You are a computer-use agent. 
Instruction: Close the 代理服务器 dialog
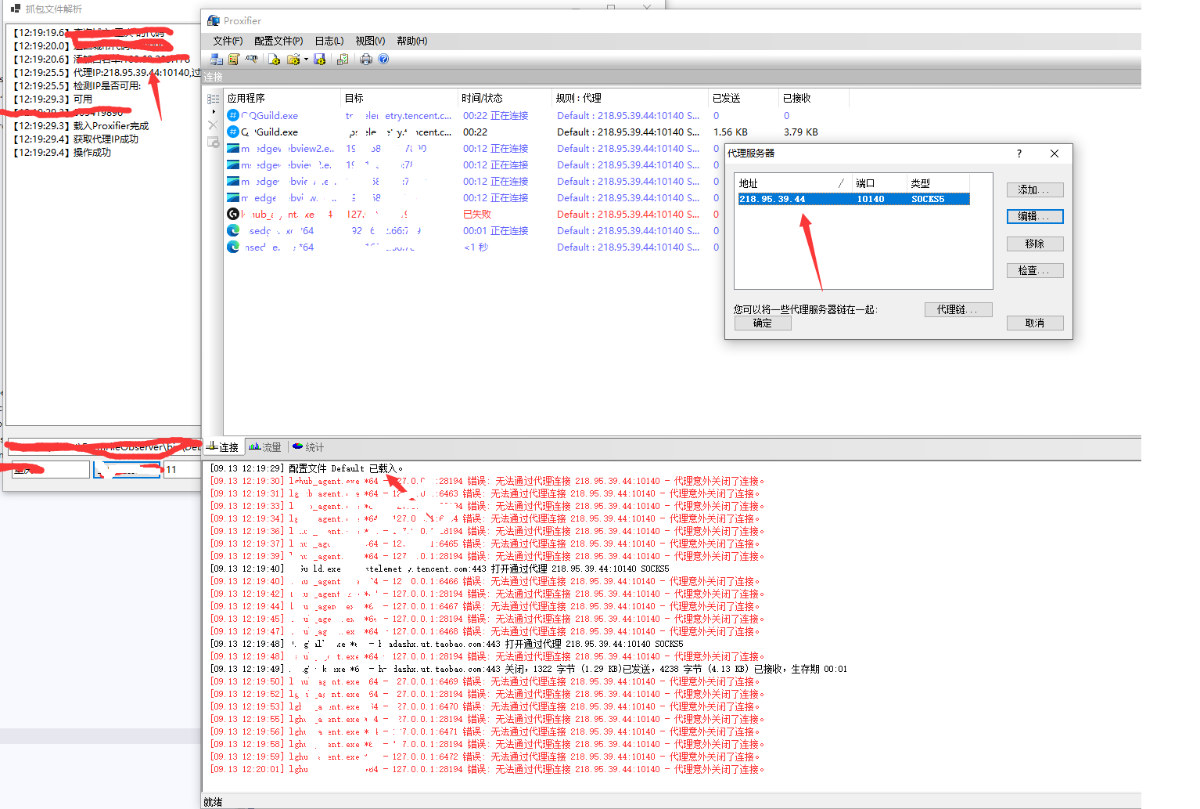pos(1054,154)
